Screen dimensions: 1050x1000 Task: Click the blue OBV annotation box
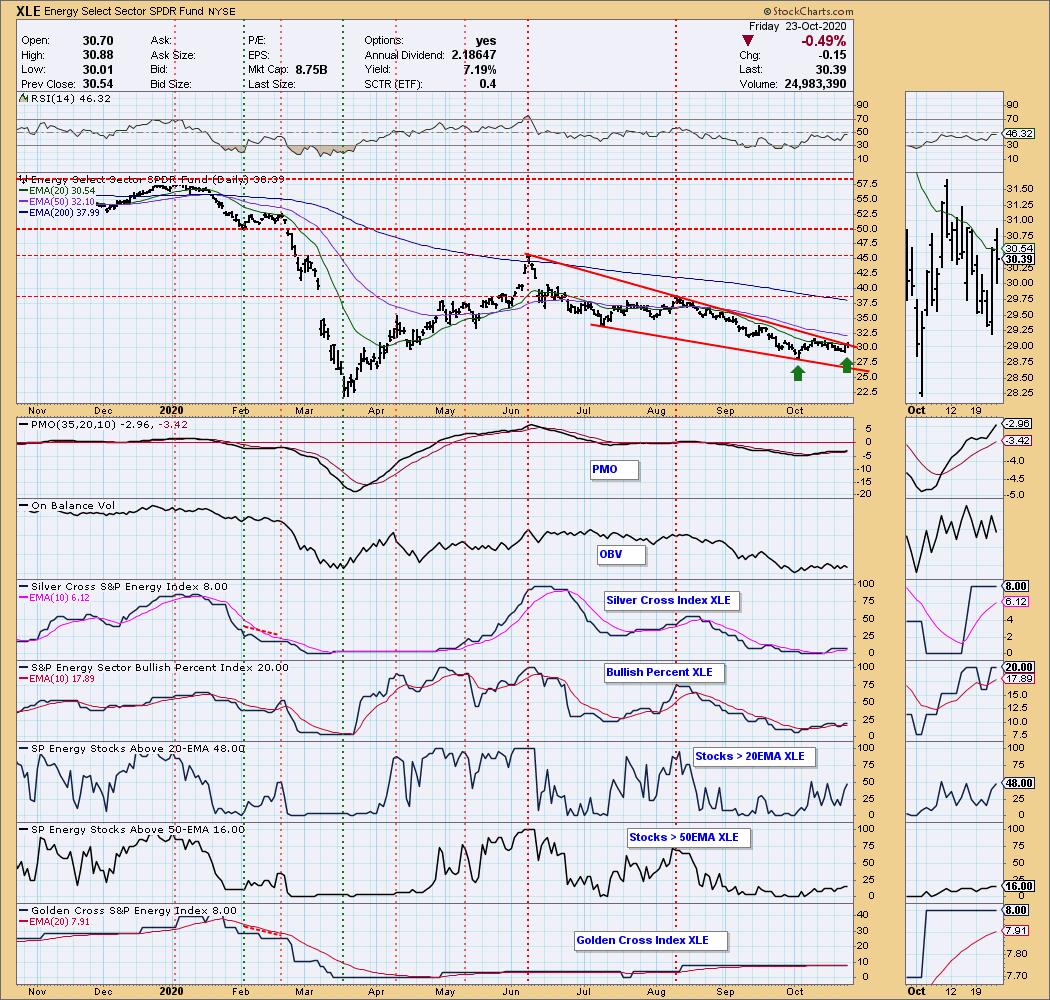coord(621,555)
